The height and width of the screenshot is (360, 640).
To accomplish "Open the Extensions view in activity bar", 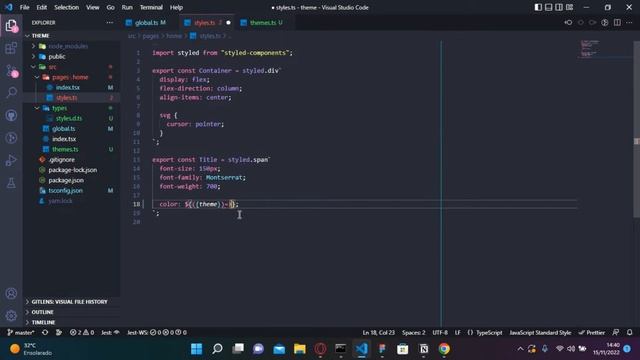I will coord(11,48).
